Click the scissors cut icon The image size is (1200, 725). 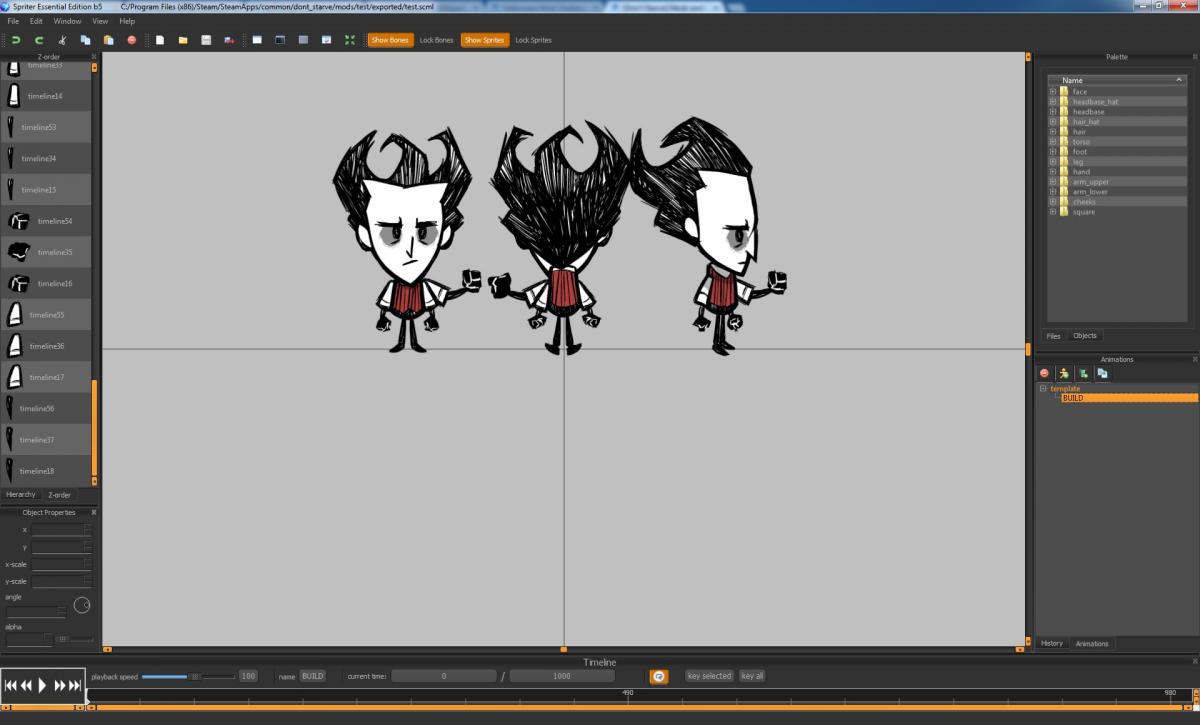click(62, 40)
